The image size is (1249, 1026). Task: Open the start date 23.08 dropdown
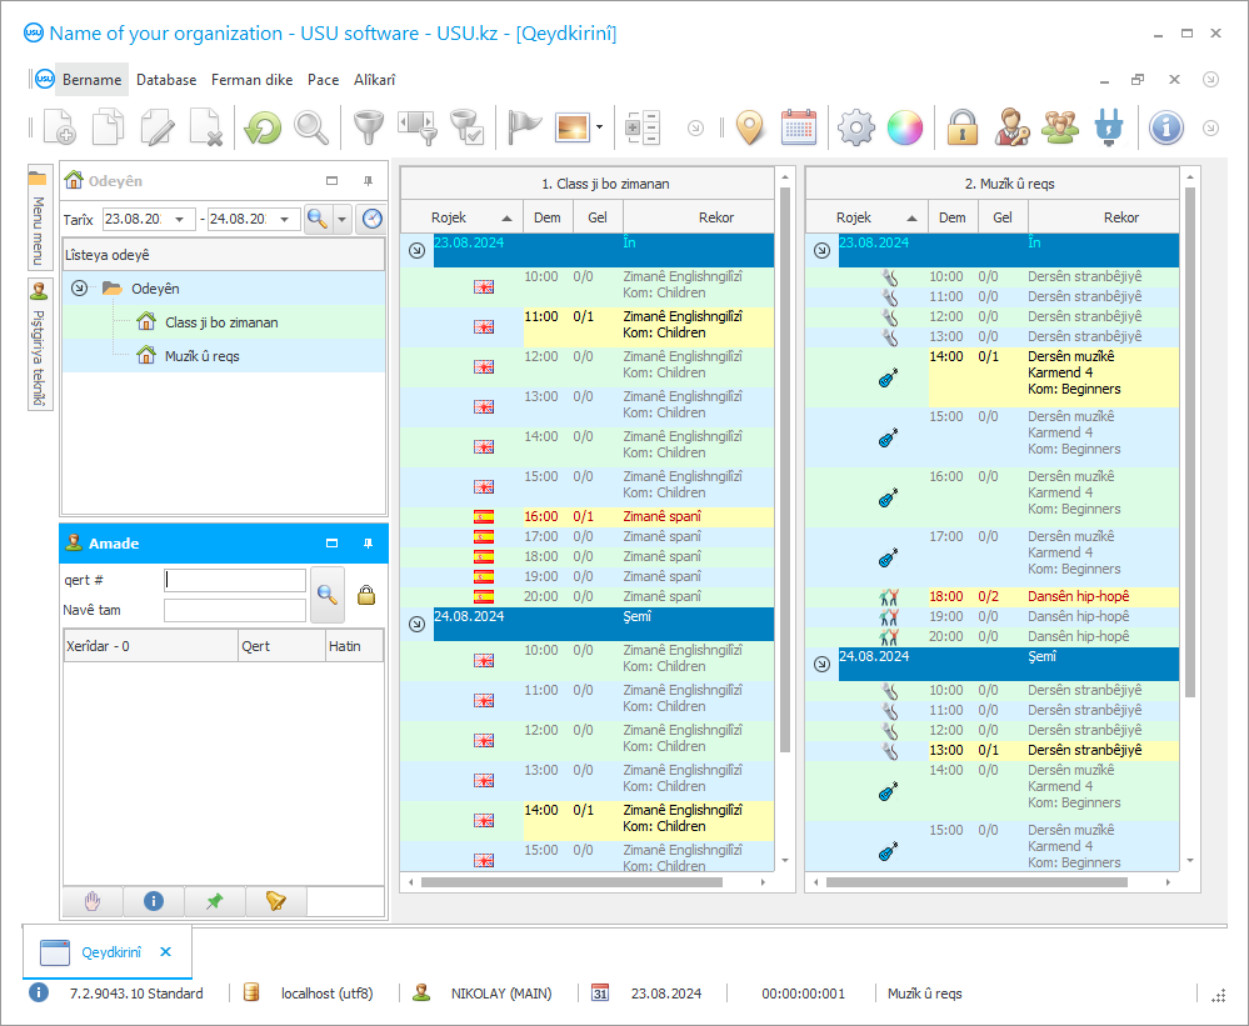pyautogui.click(x=179, y=219)
